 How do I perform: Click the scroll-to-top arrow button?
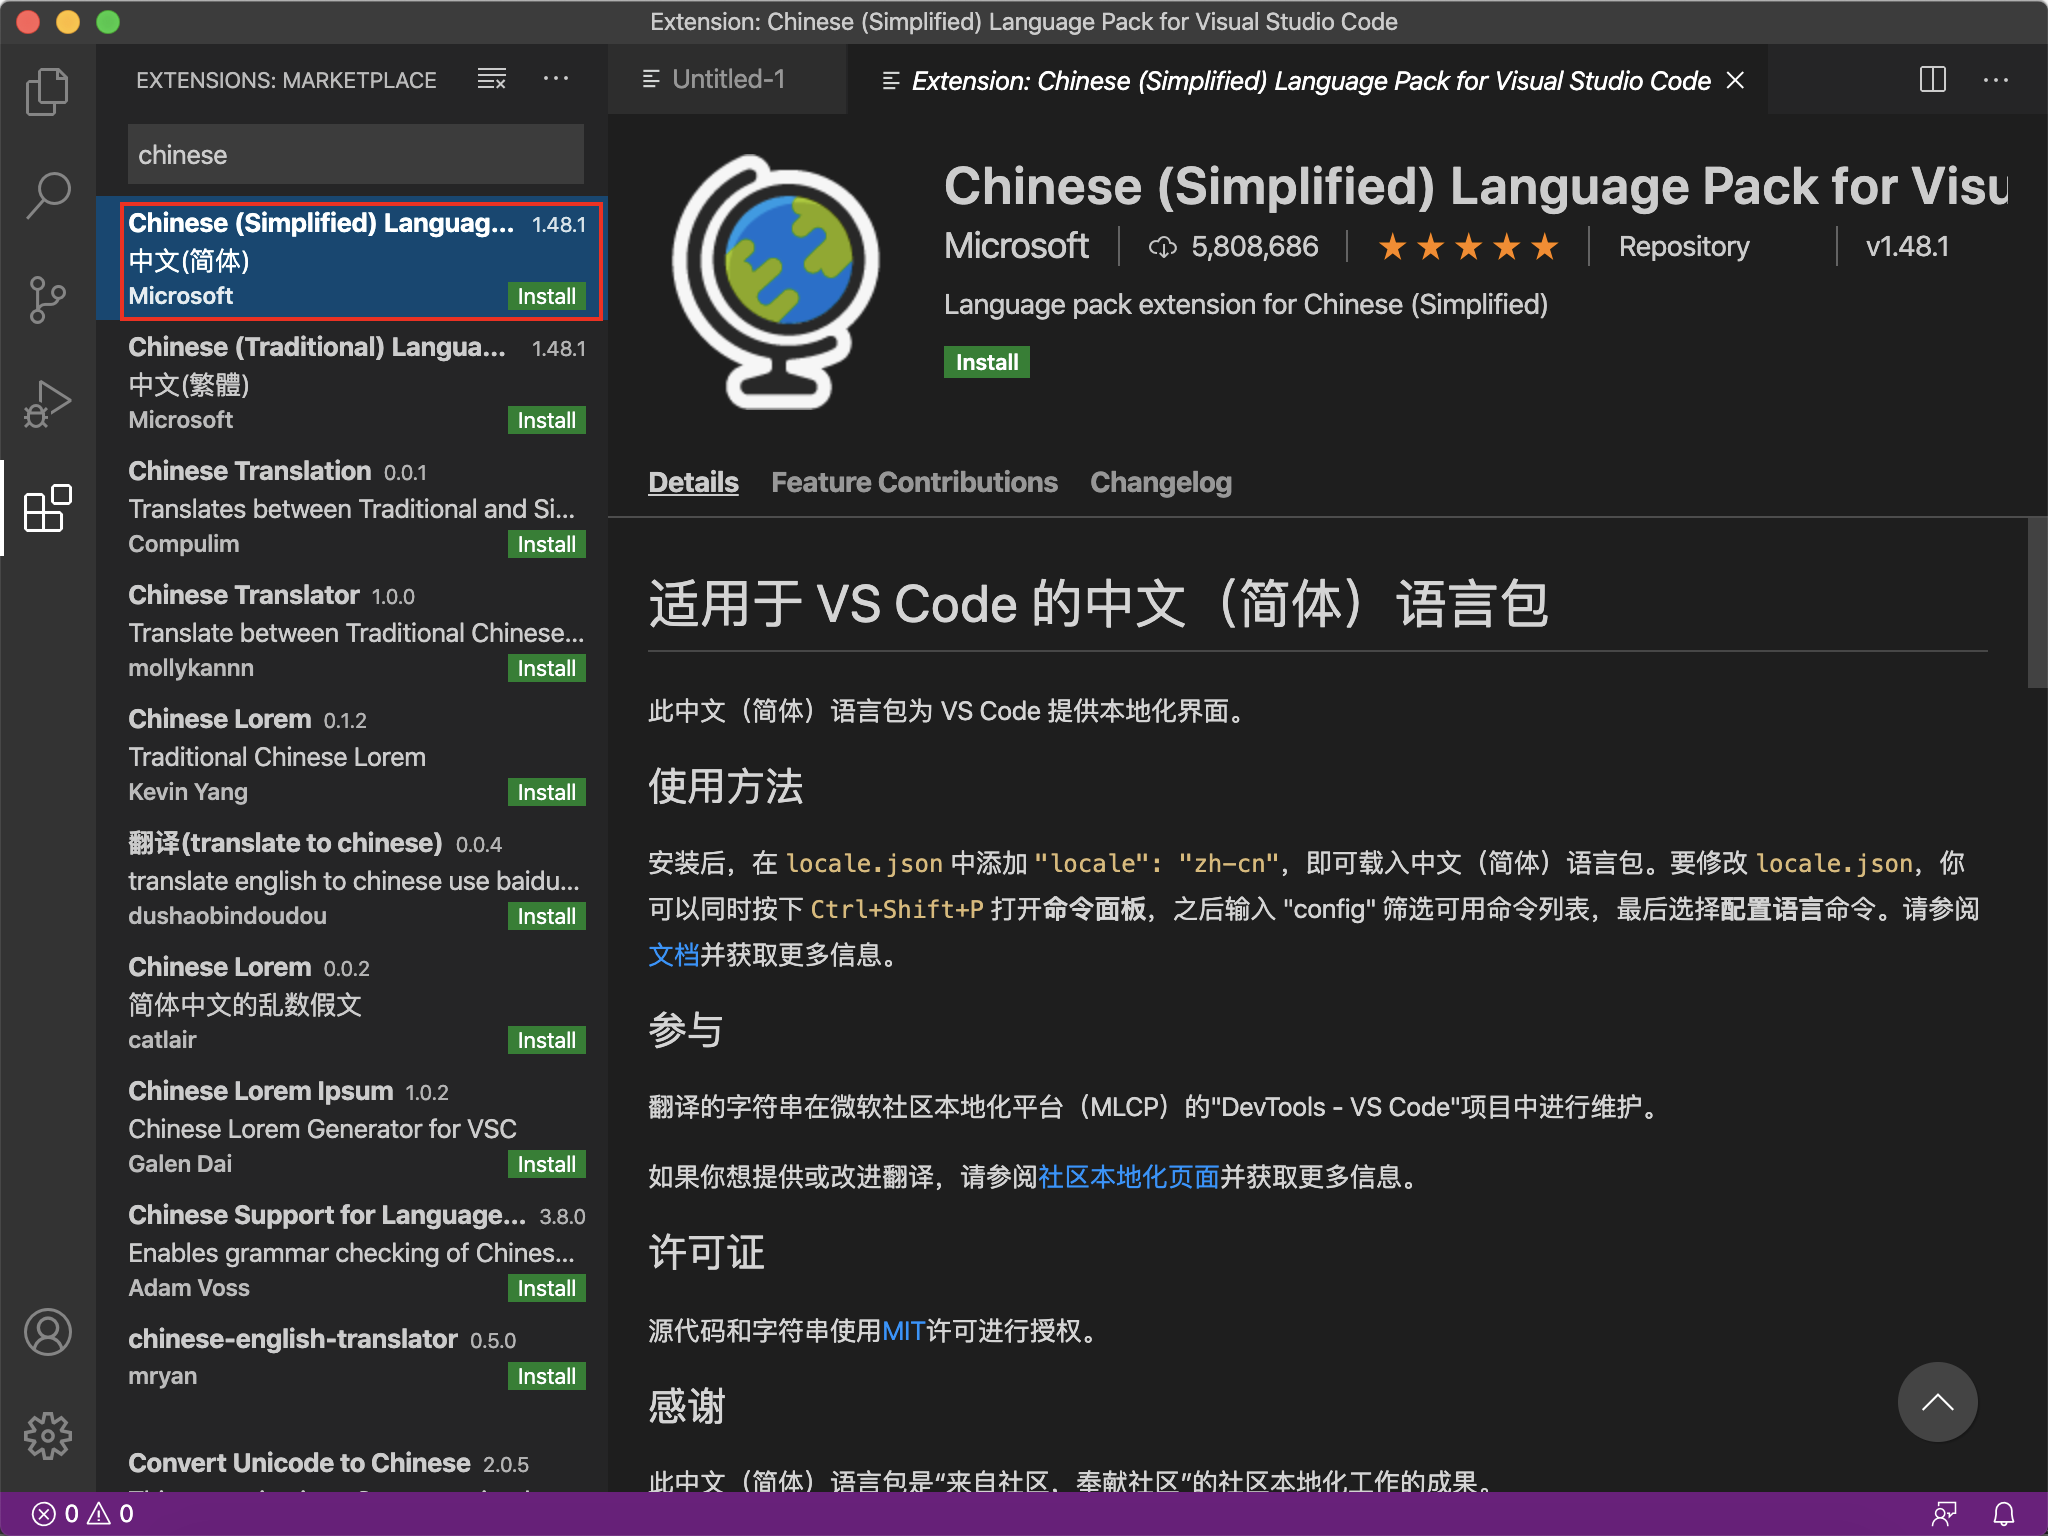pyautogui.click(x=1938, y=1402)
